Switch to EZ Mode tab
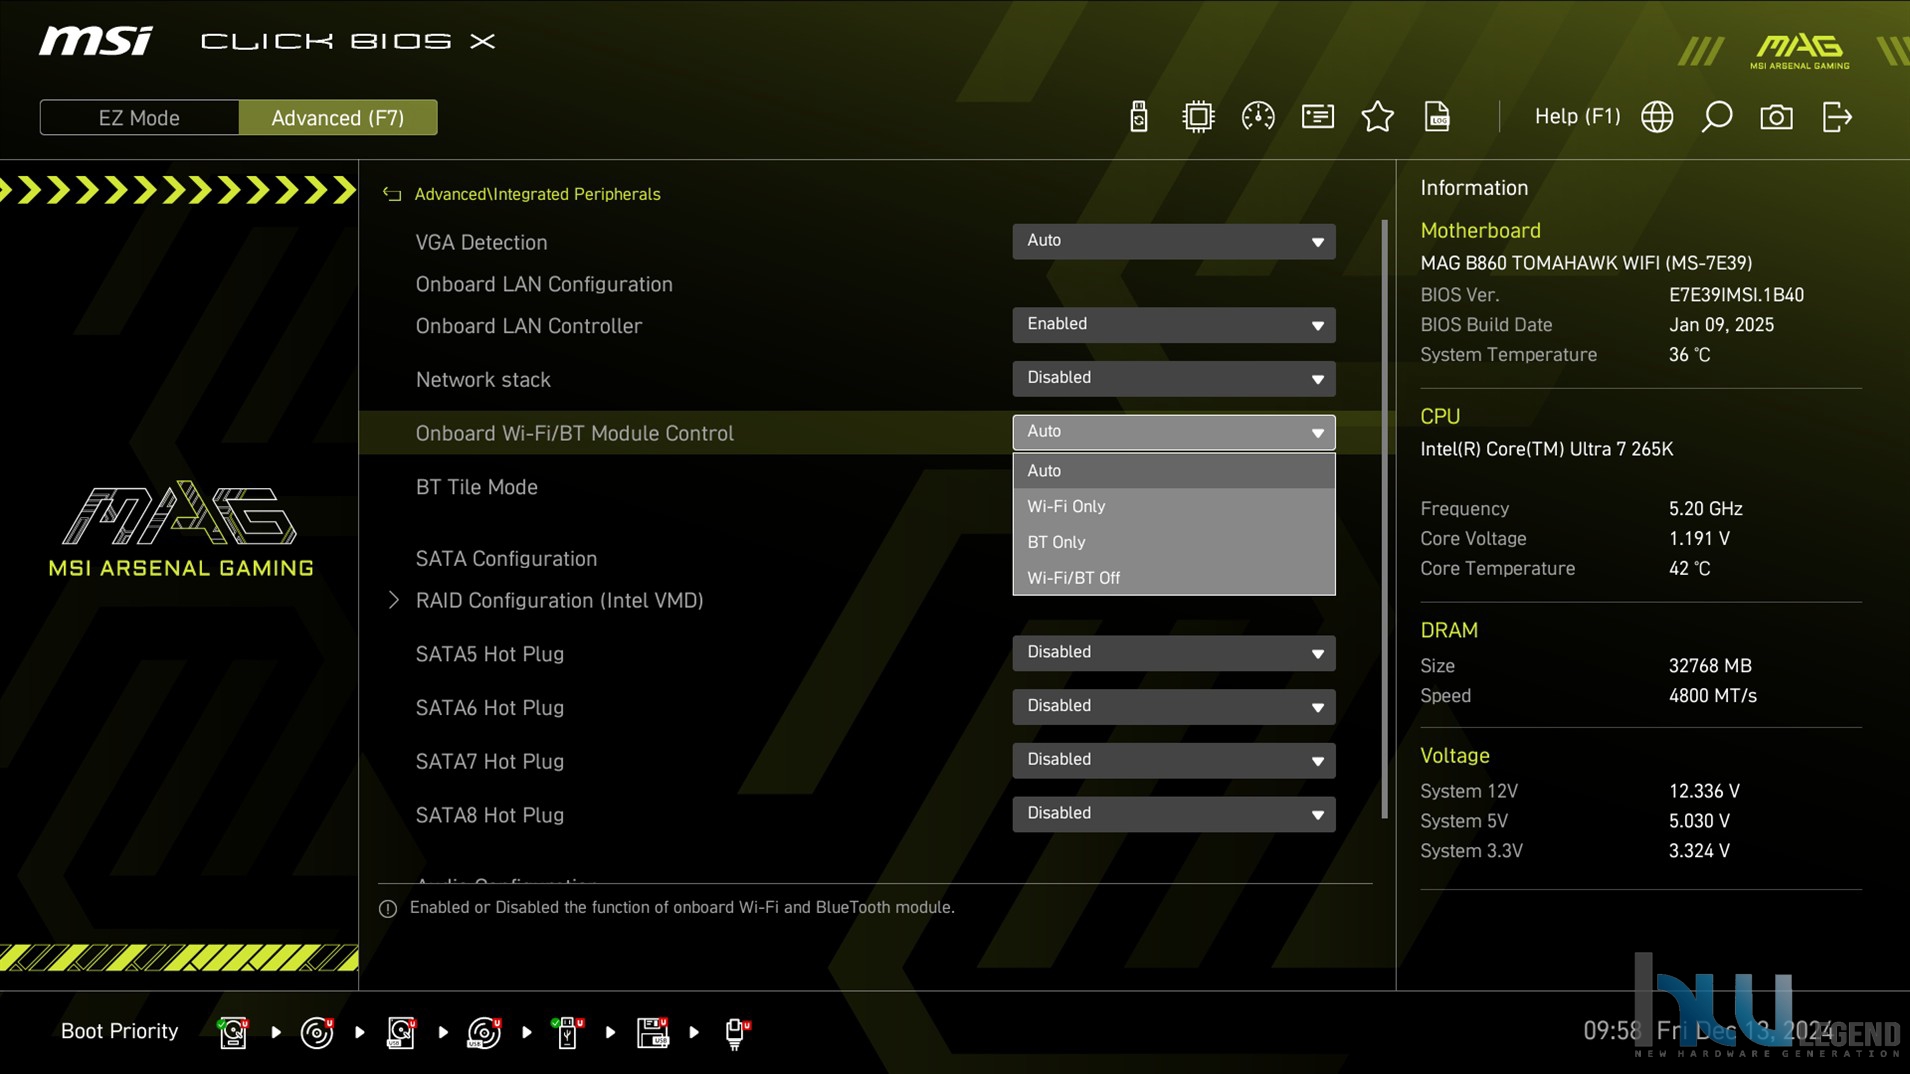The width and height of the screenshot is (1910, 1074). (x=139, y=117)
